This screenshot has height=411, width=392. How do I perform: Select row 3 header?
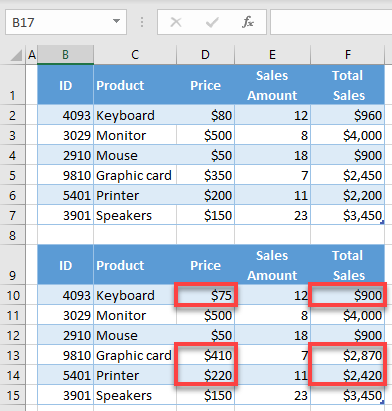[x=13, y=135]
